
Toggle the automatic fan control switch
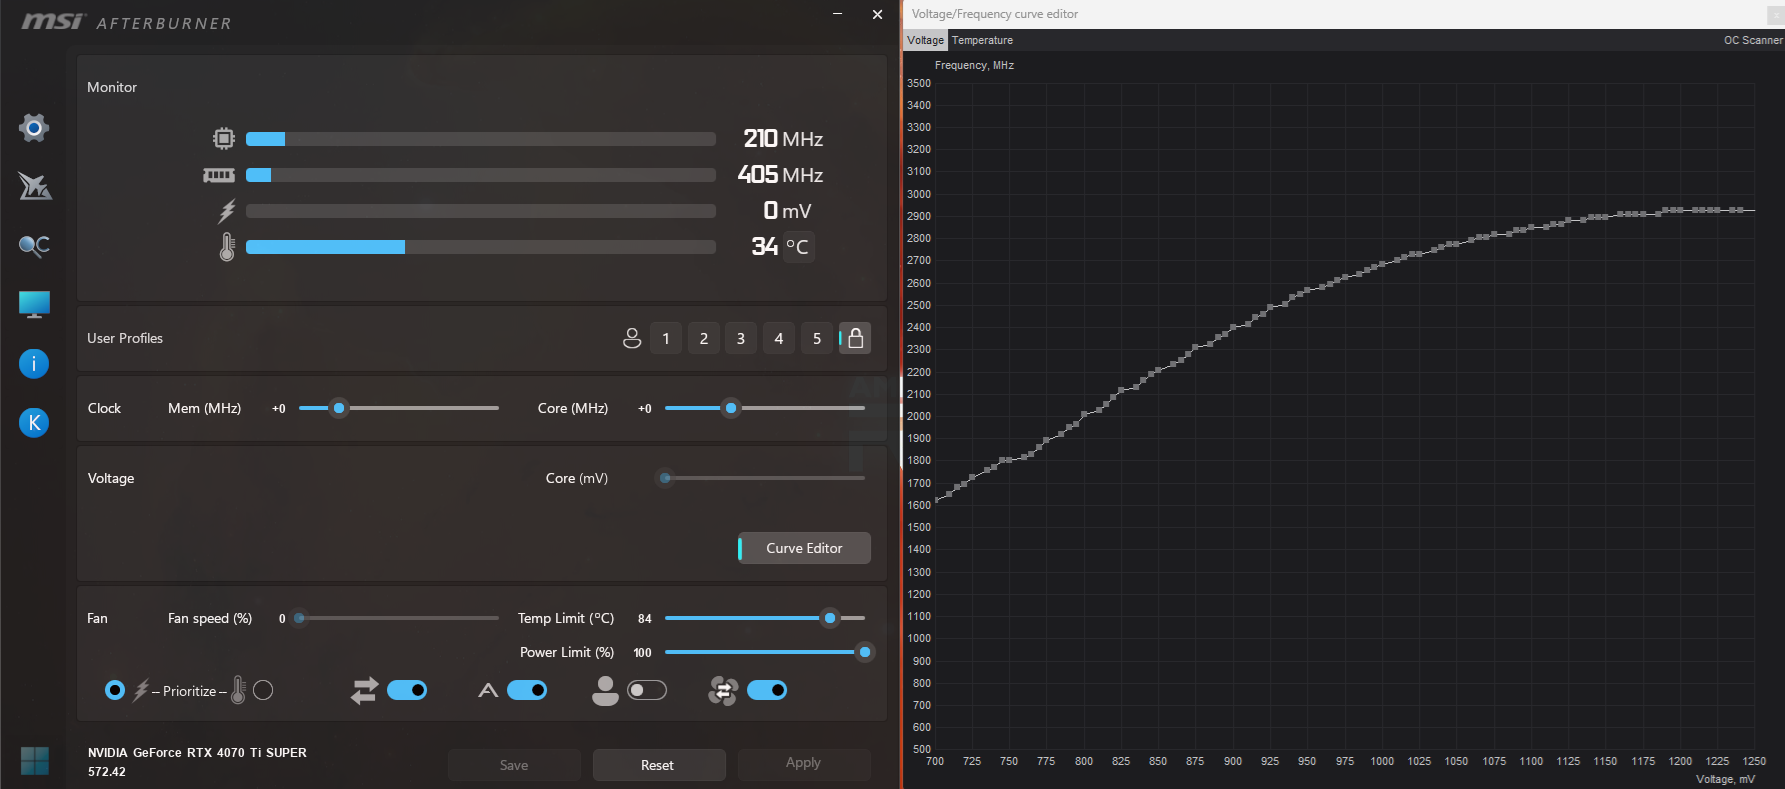click(527, 690)
